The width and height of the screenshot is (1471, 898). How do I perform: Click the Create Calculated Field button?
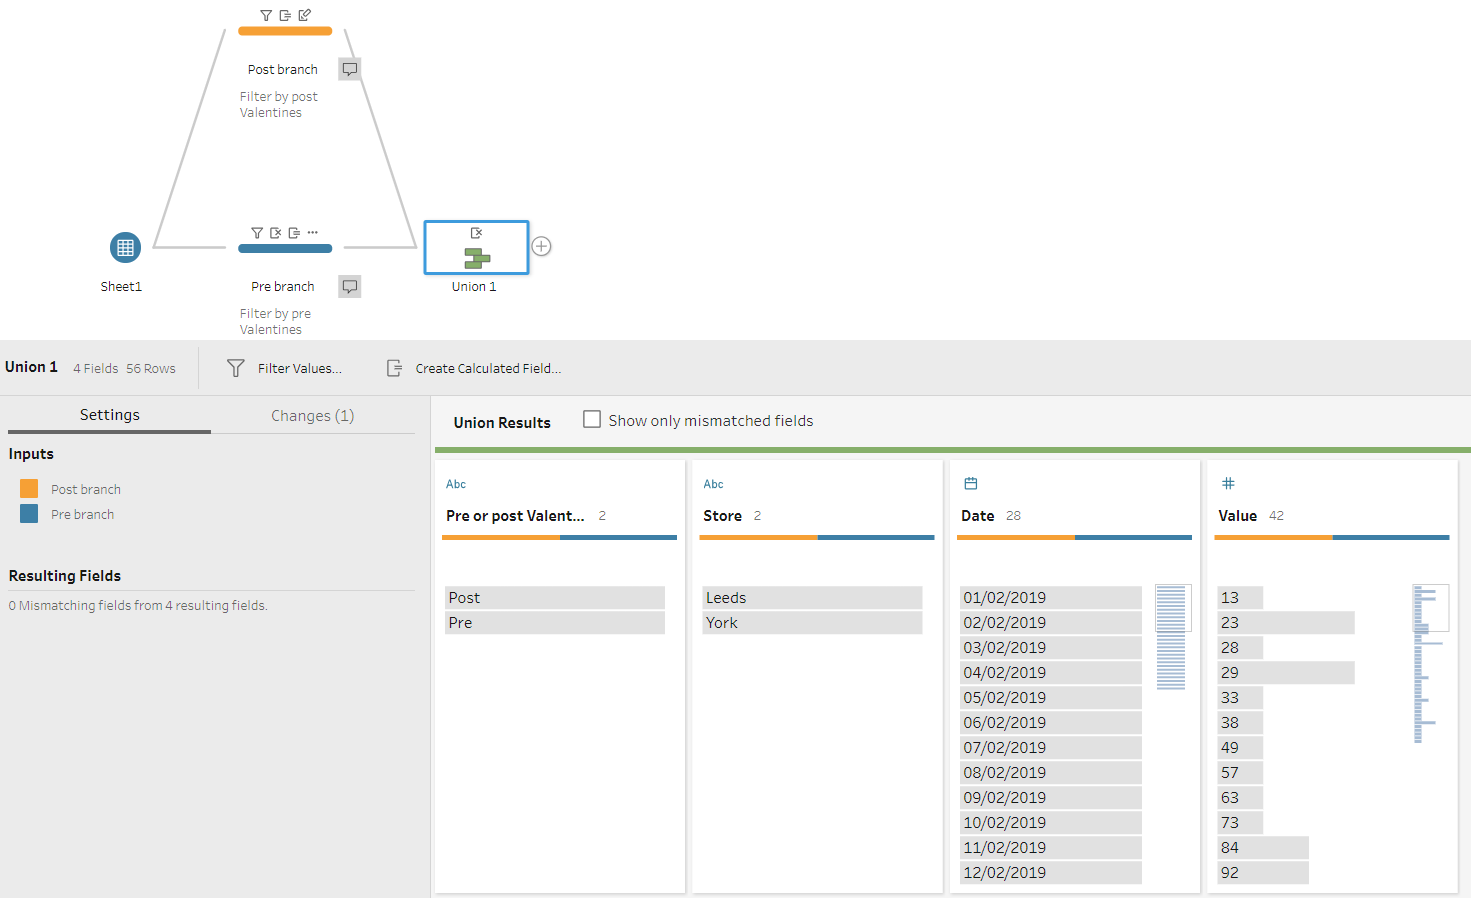click(x=473, y=367)
